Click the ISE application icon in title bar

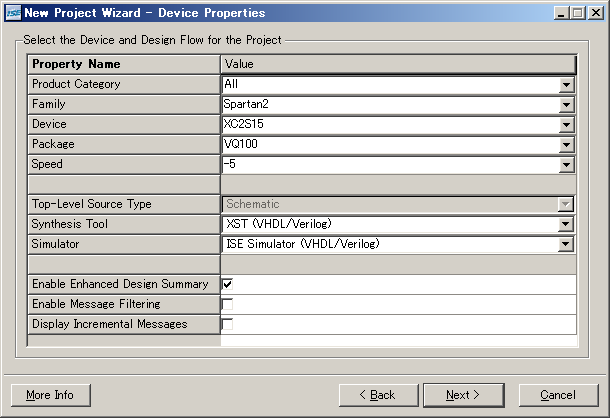[13, 13]
